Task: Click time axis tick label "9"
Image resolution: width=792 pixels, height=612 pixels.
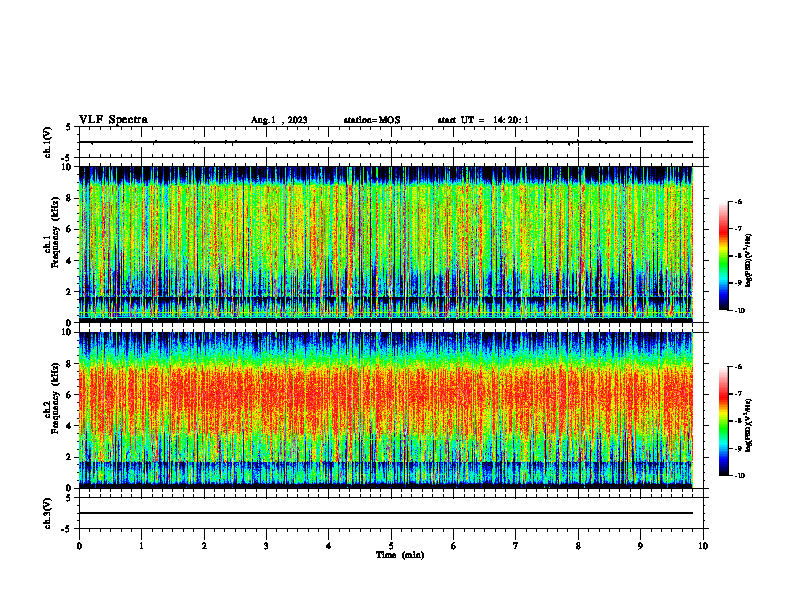Action: coord(640,546)
